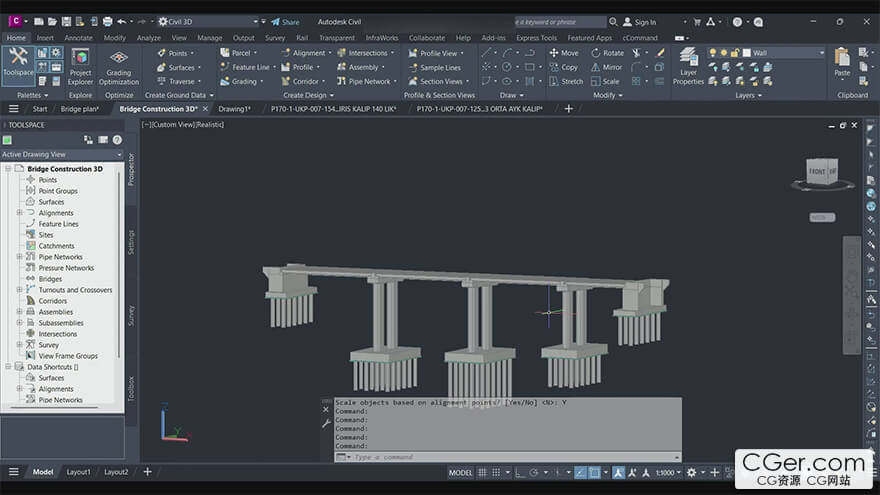
Task: Click the Share button
Action: pos(285,22)
